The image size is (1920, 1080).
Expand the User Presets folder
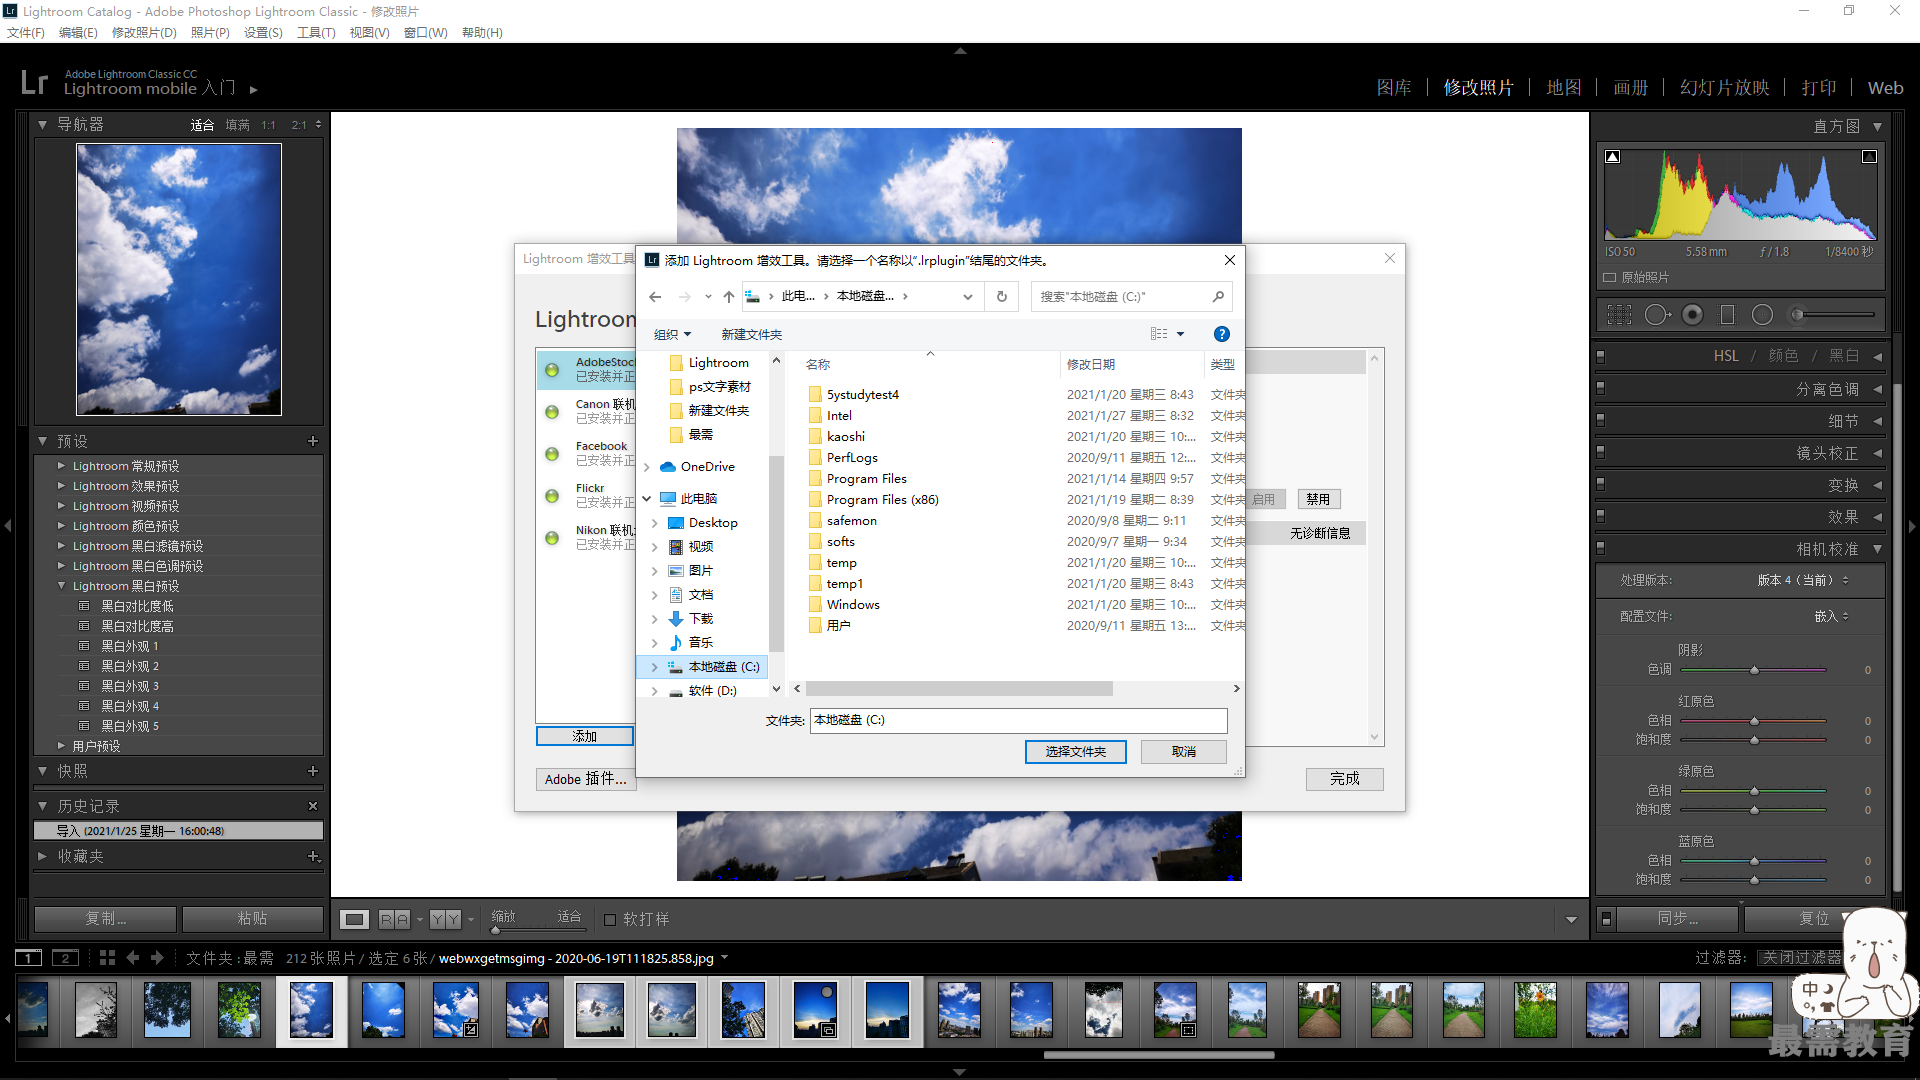61,746
